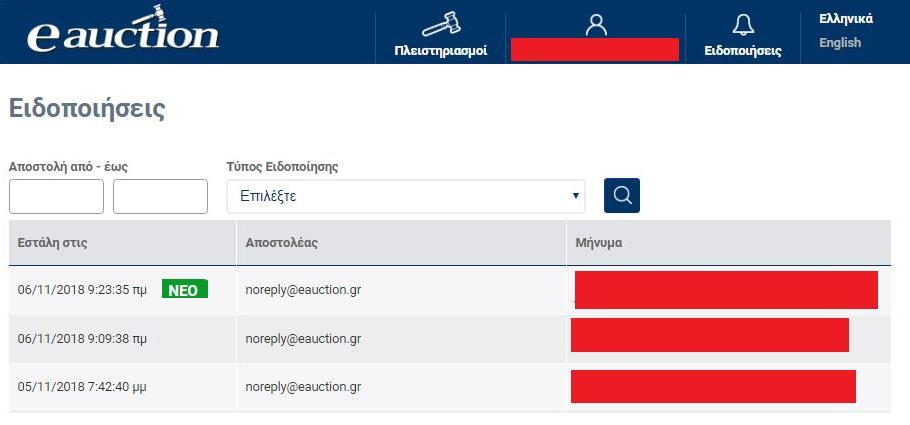The height and width of the screenshot is (425, 910).
Task: Open the notifications bell icon
Action: point(743,25)
